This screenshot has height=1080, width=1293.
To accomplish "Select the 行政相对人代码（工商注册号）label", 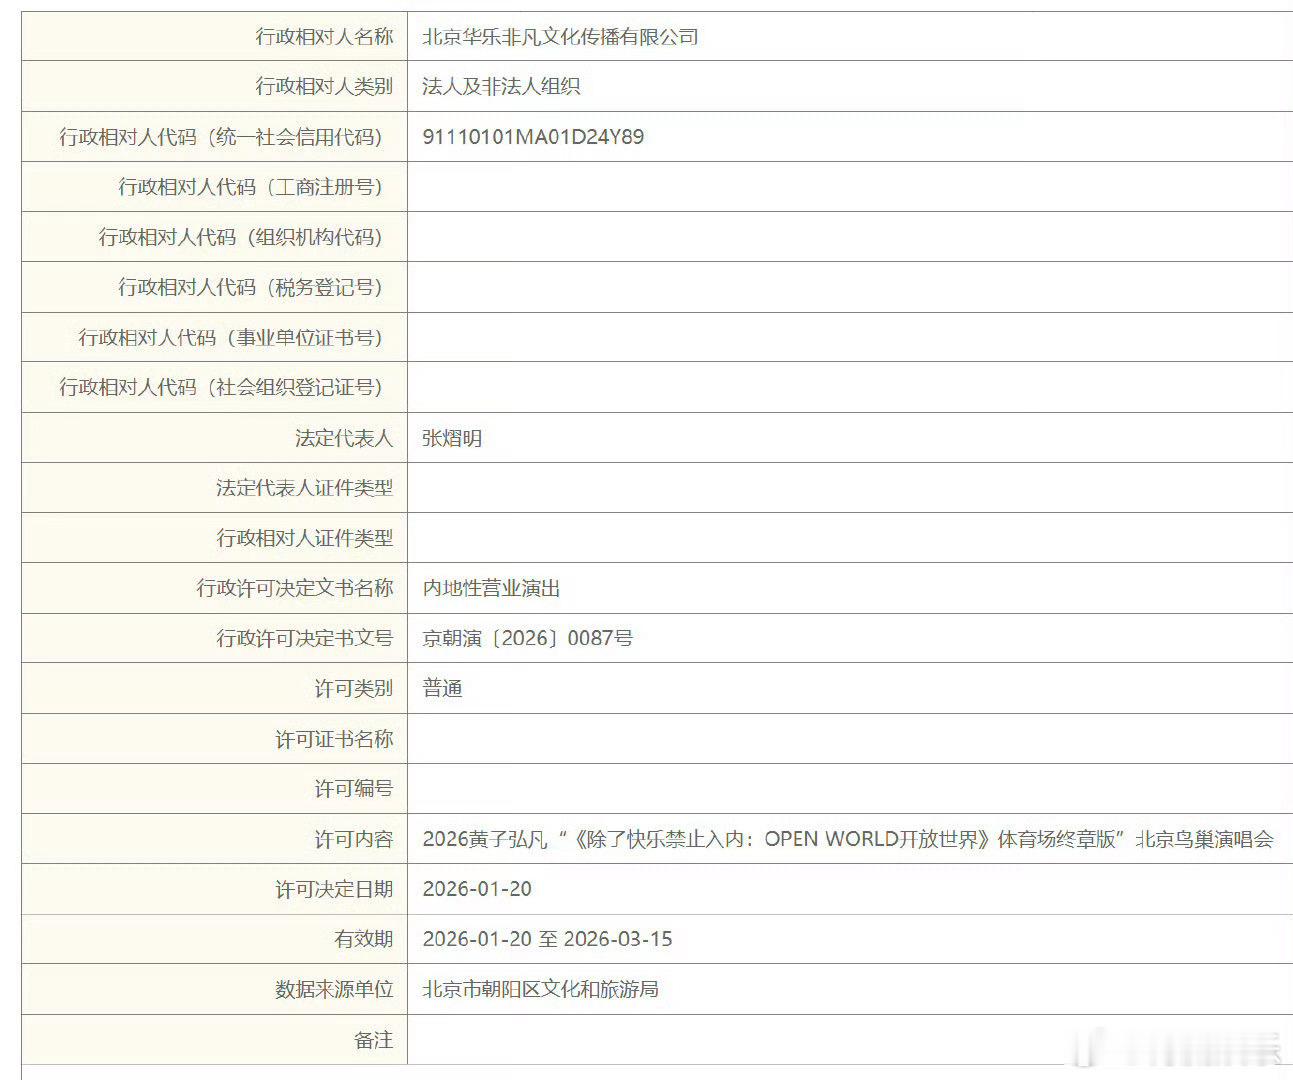I will pyautogui.click(x=225, y=187).
